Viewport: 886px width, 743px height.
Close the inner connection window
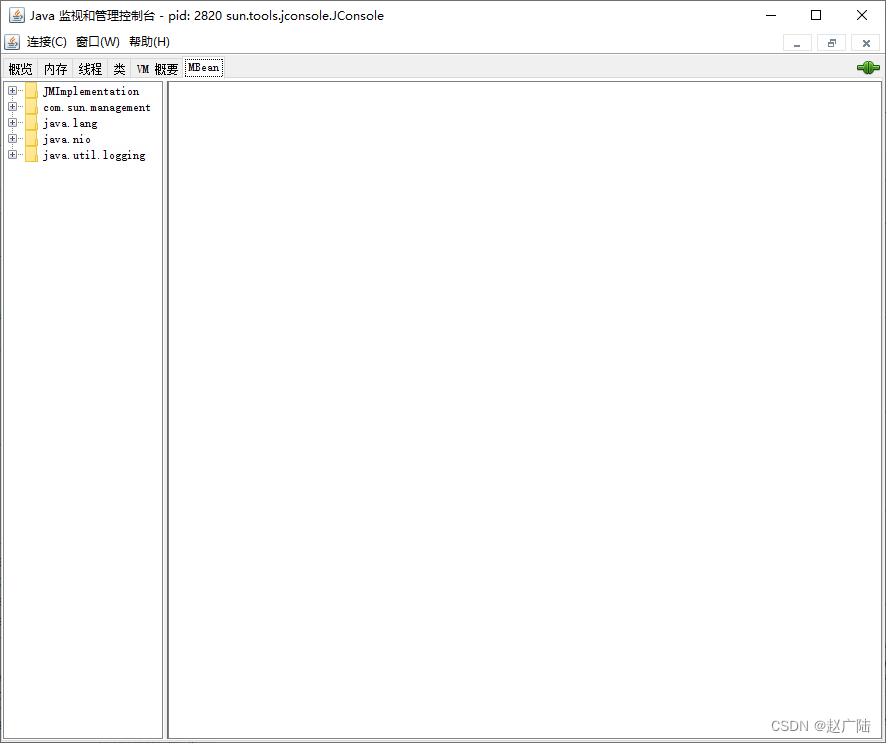[866, 43]
